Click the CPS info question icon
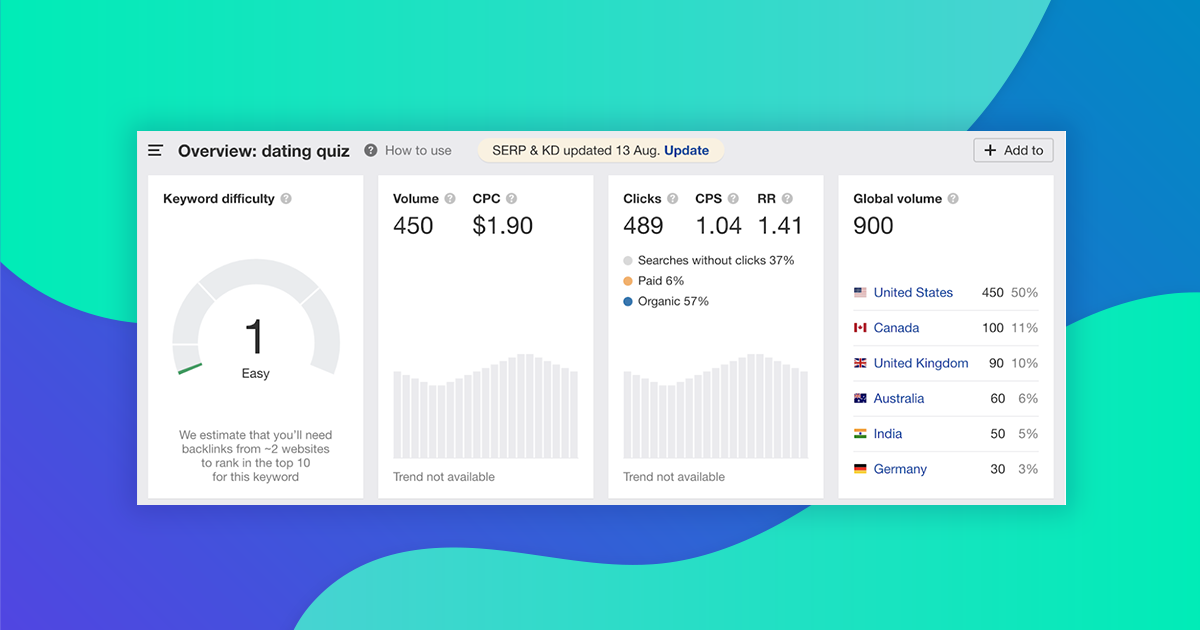1200x630 pixels. click(x=733, y=199)
